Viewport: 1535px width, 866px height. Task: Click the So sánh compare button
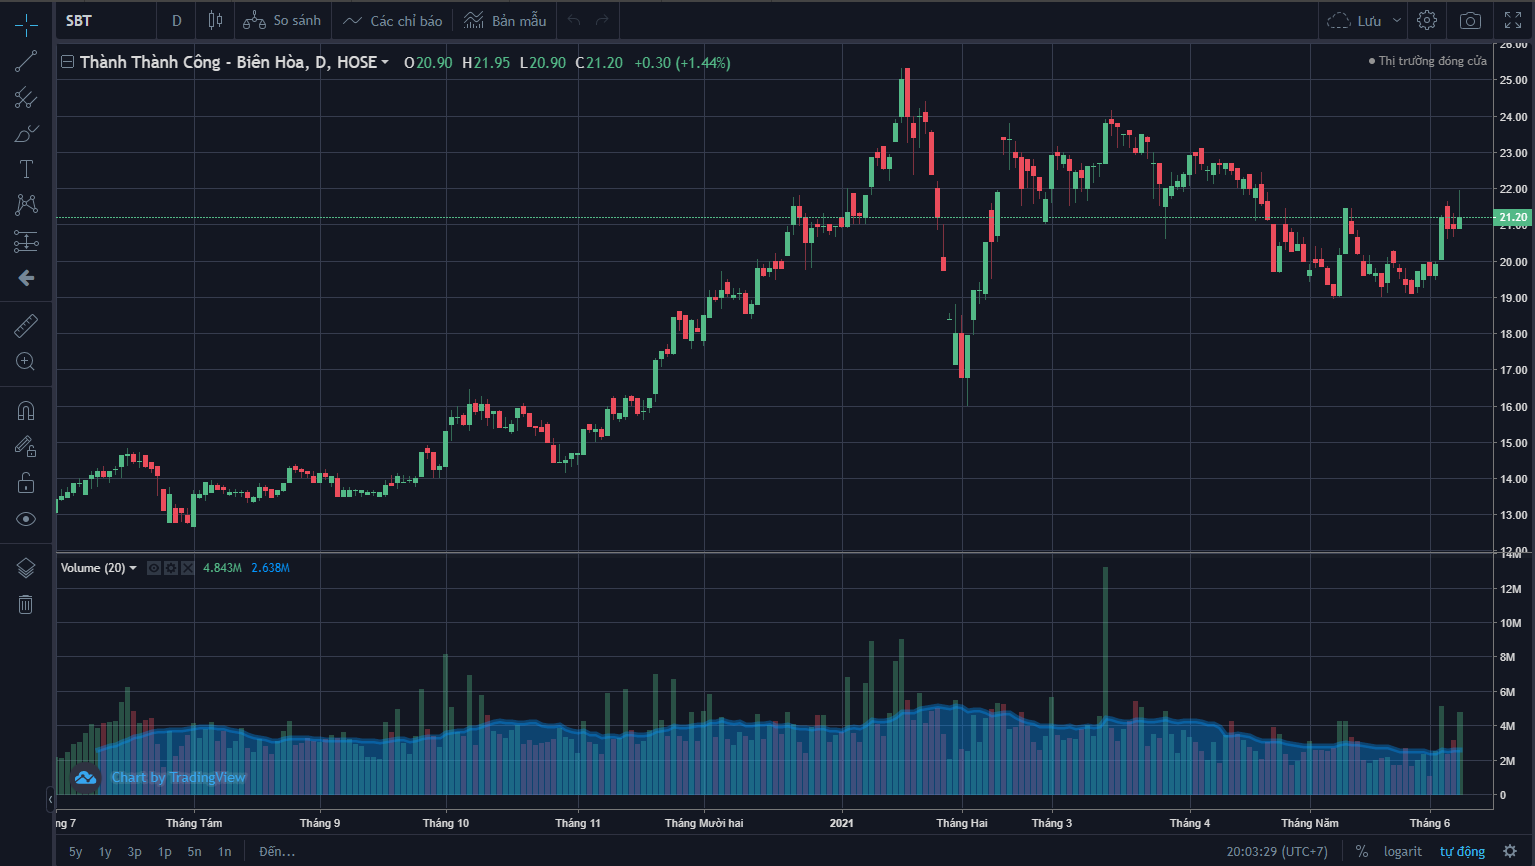[282, 20]
